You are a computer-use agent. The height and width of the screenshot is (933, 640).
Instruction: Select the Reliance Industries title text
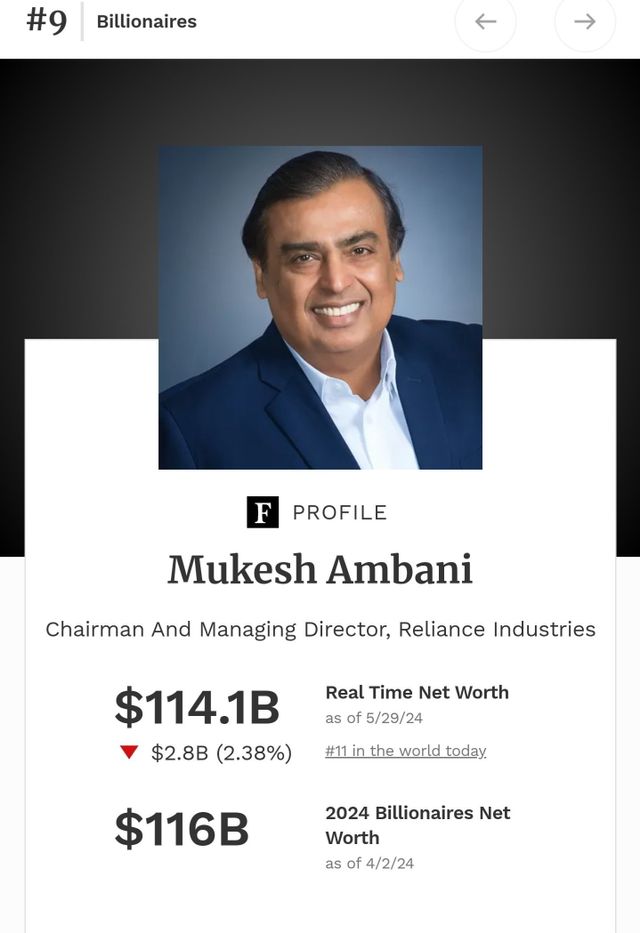coord(320,629)
